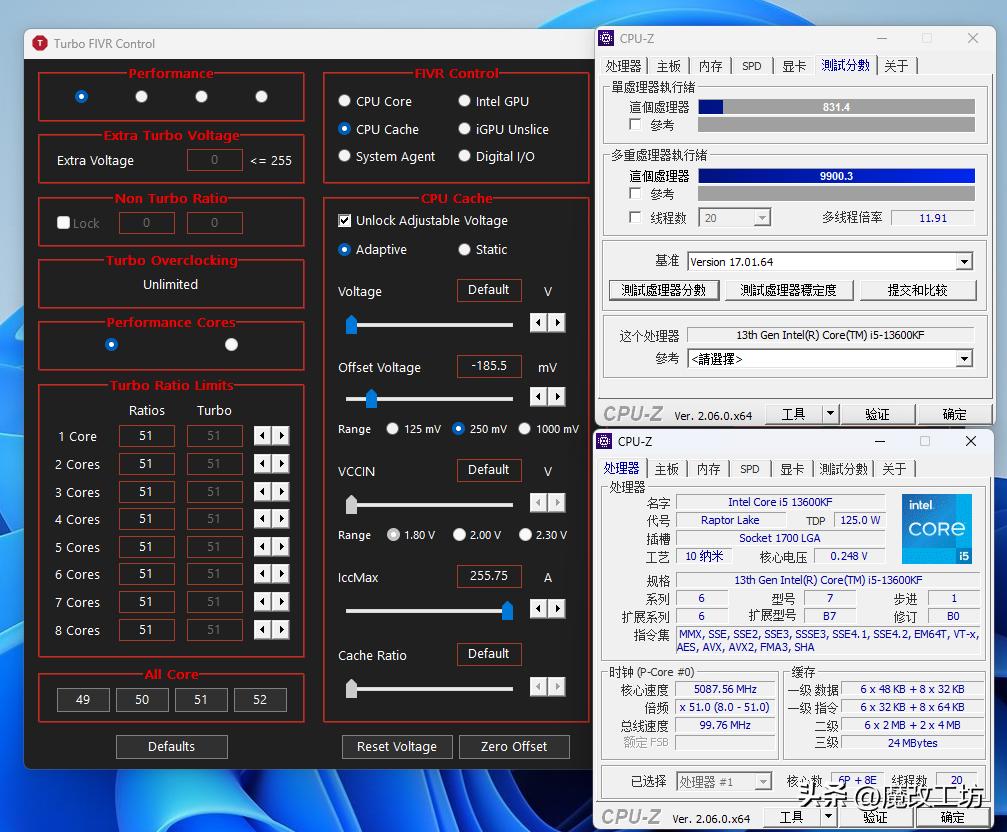The height and width of the screenshot is (832, 1007).
Task: Uncheck Unlock Adjustable Voltage
Action: (x=344, y=220)
